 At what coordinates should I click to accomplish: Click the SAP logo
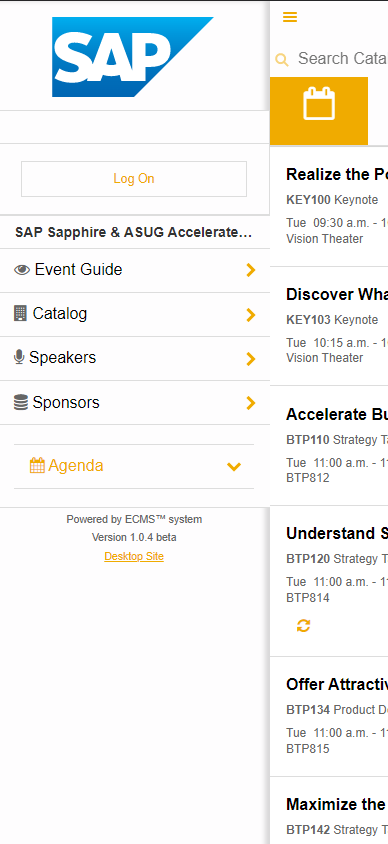(132, 57)
